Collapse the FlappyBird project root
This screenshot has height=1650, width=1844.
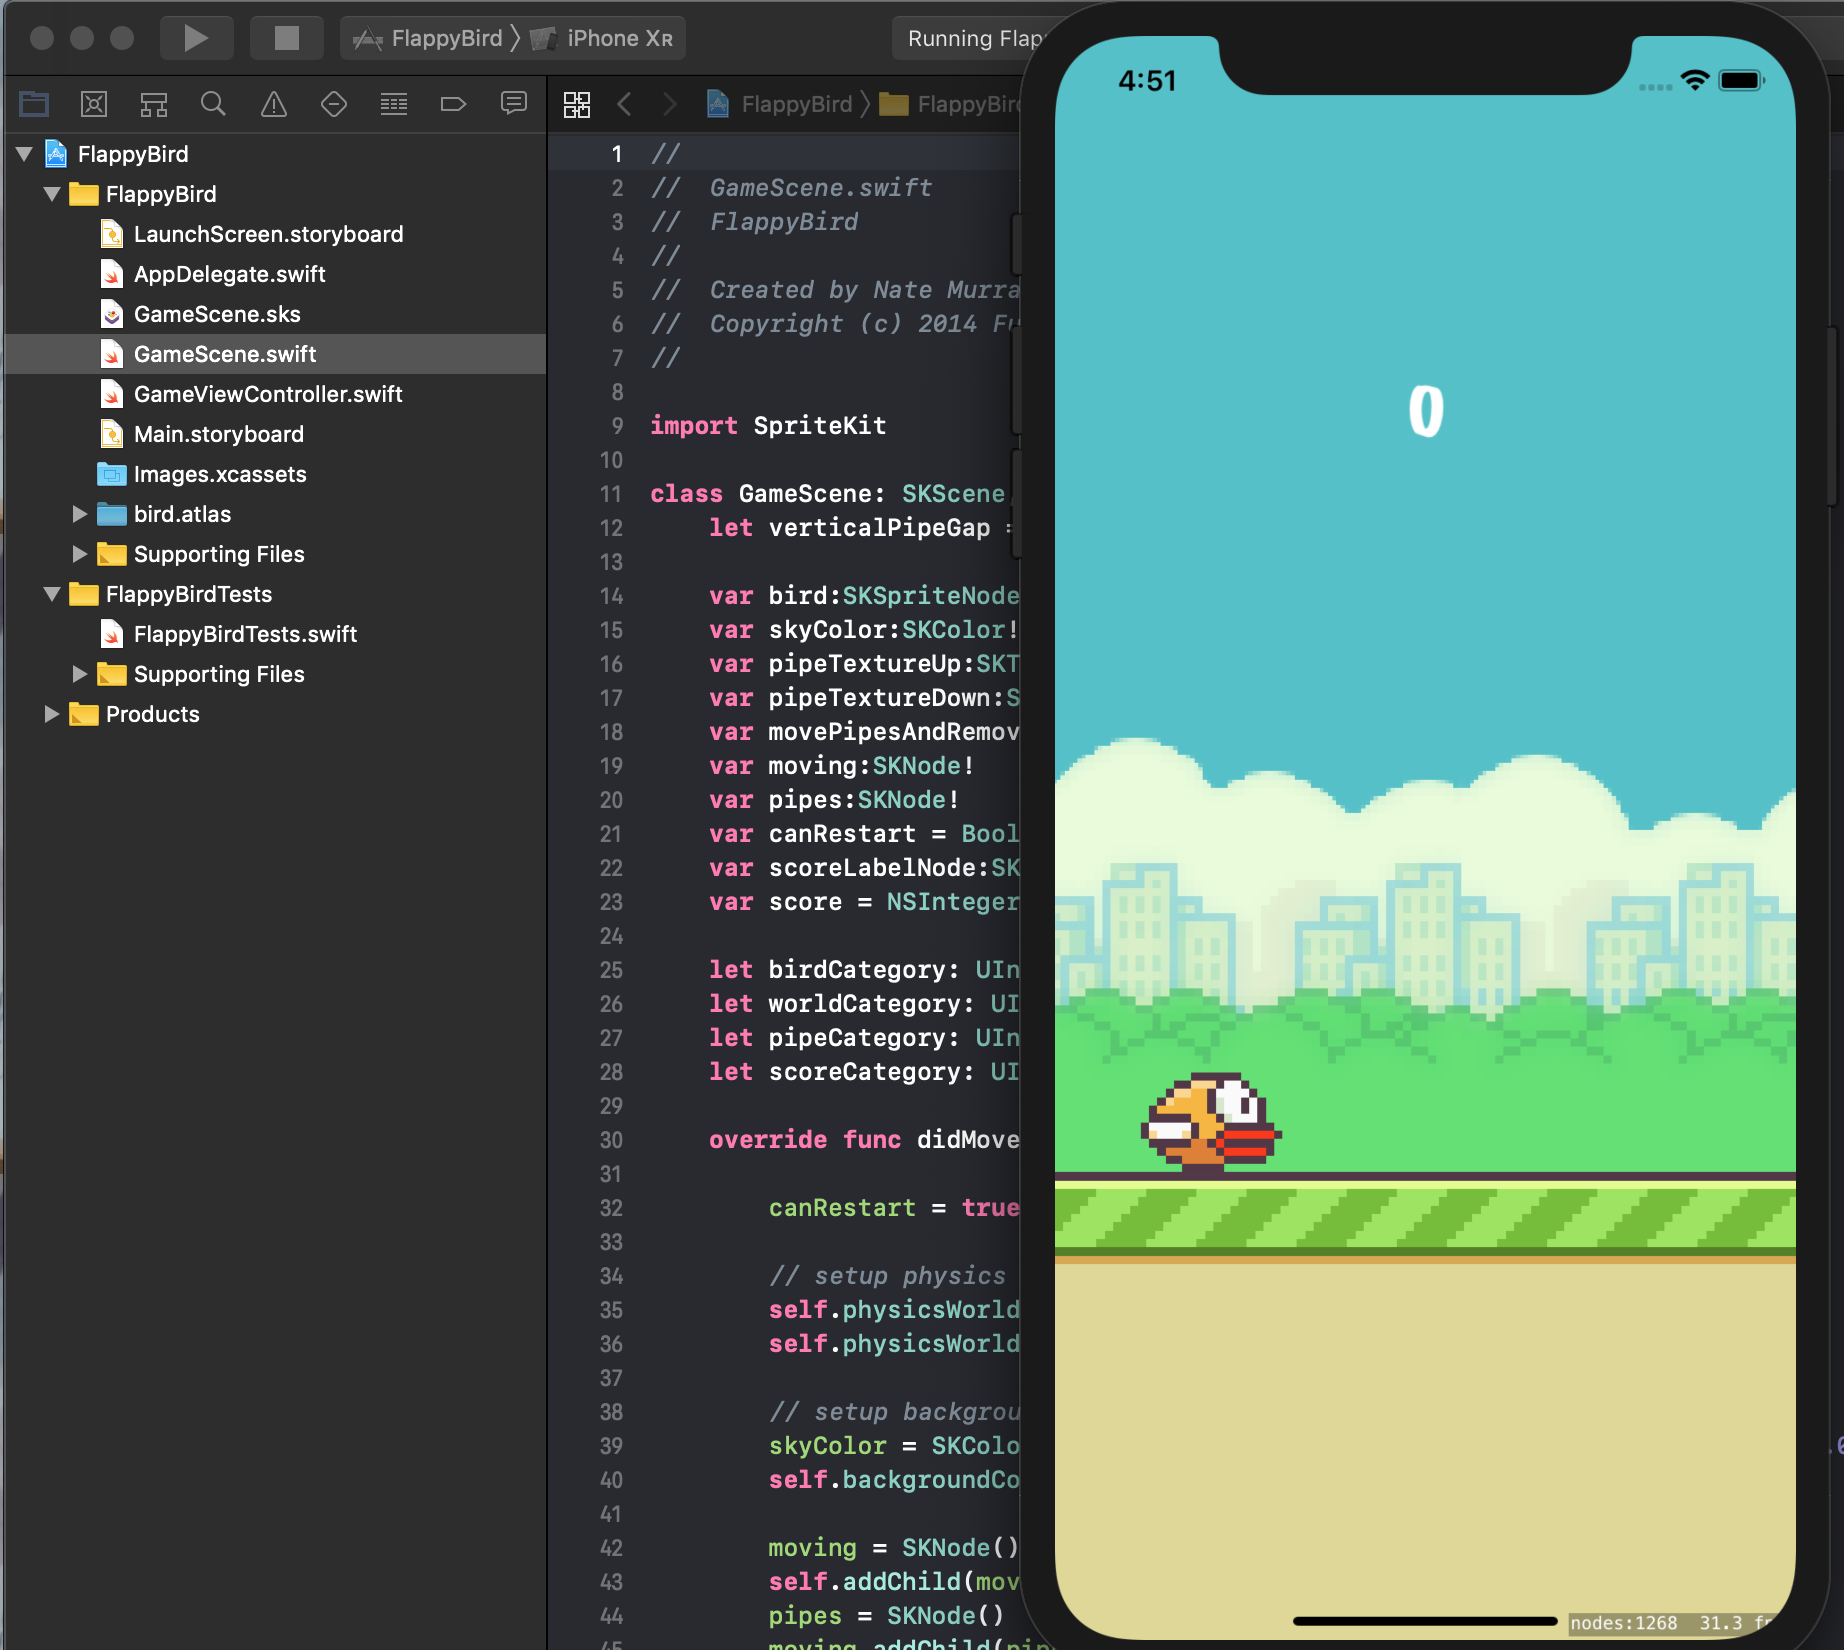point(25,154)
